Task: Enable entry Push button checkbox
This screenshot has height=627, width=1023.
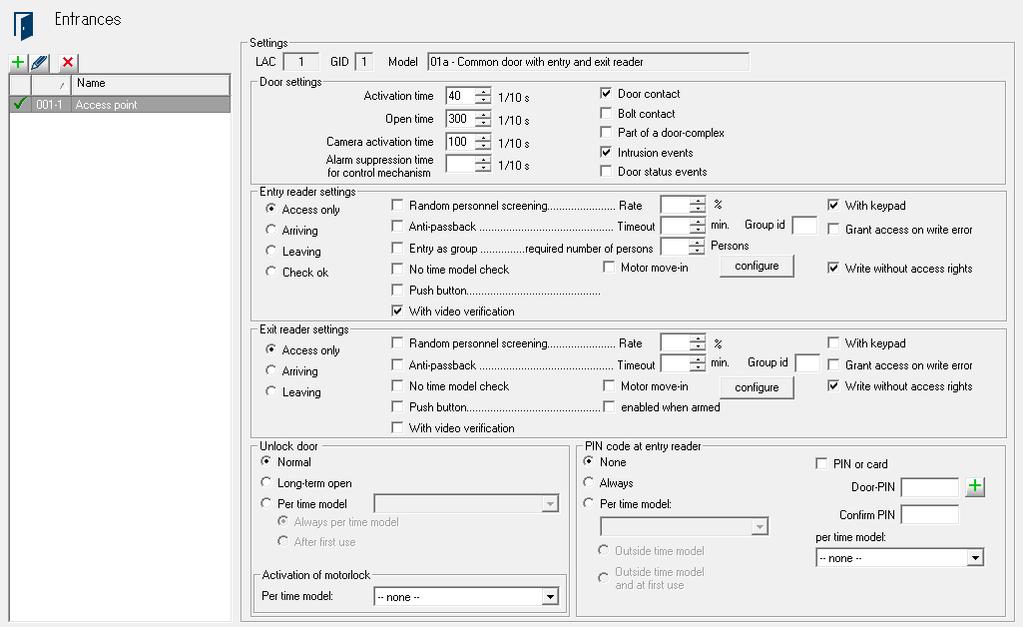Action: coord(397,290)
